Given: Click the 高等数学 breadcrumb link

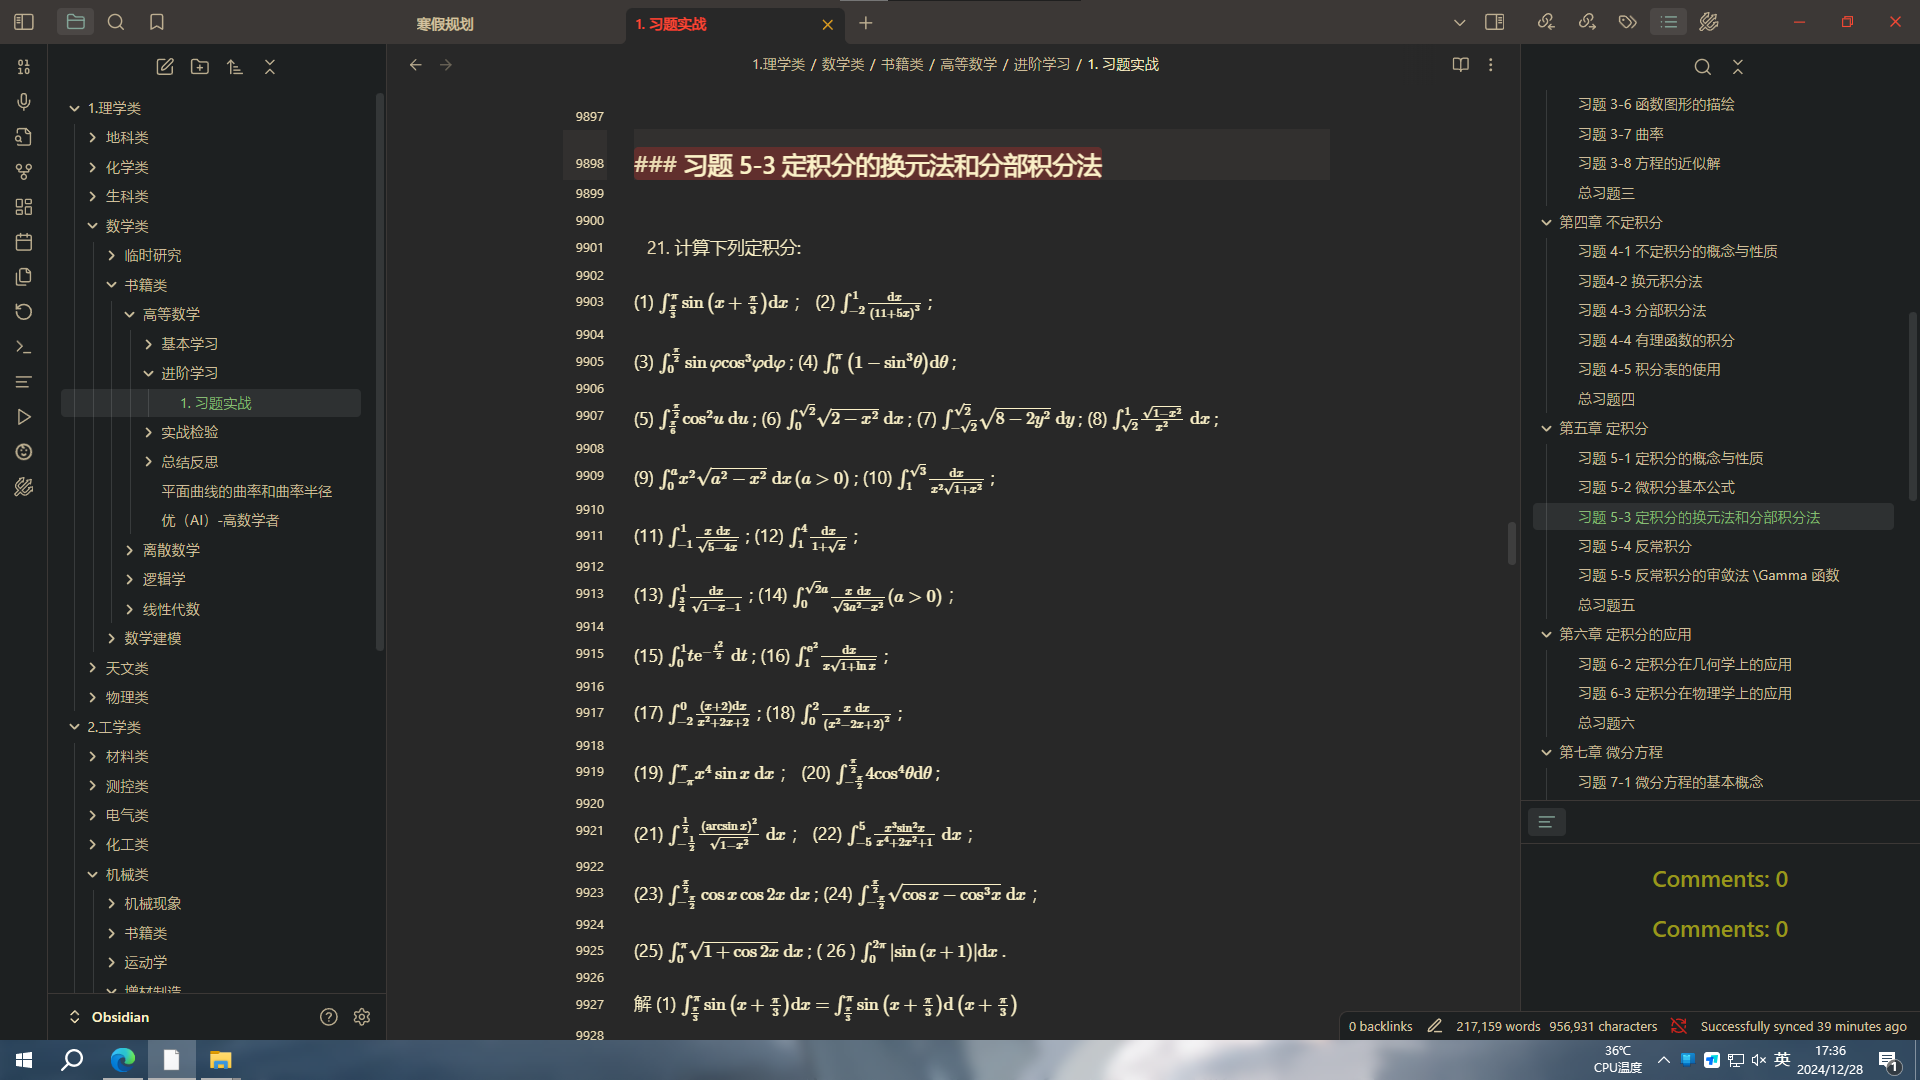Looking at the screenshot, I should point(968,64).
